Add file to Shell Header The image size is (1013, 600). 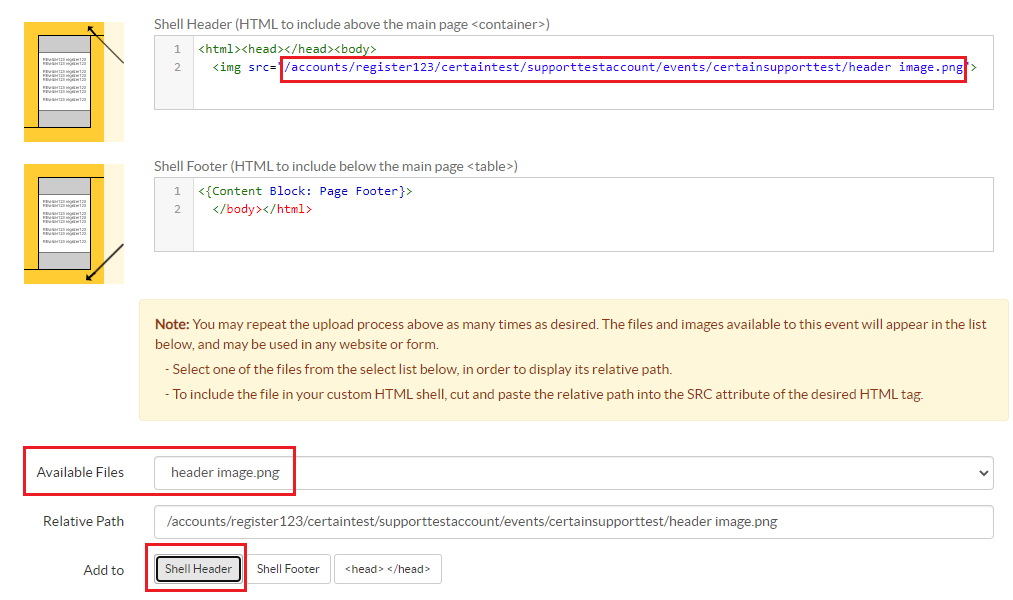[x=198, y=569]
